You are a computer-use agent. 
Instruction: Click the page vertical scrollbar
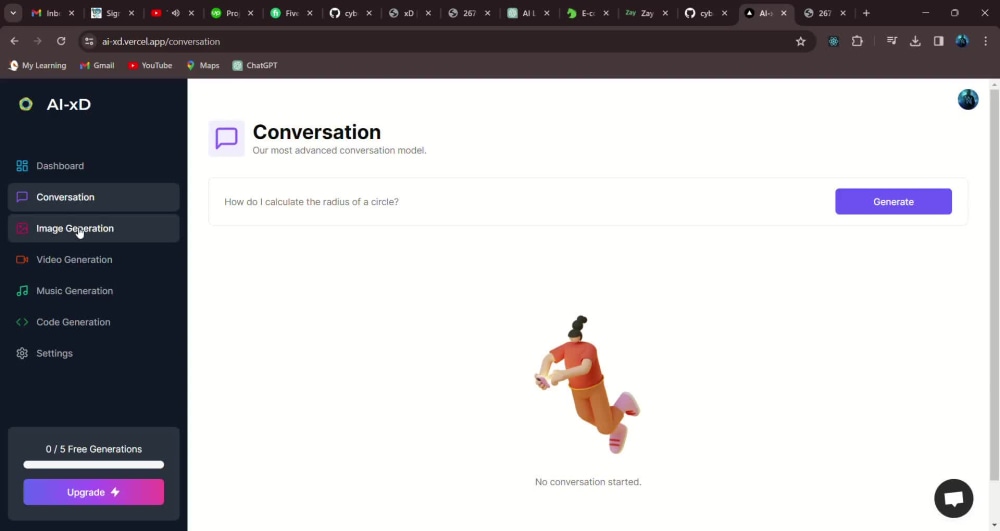click(994, 284)
